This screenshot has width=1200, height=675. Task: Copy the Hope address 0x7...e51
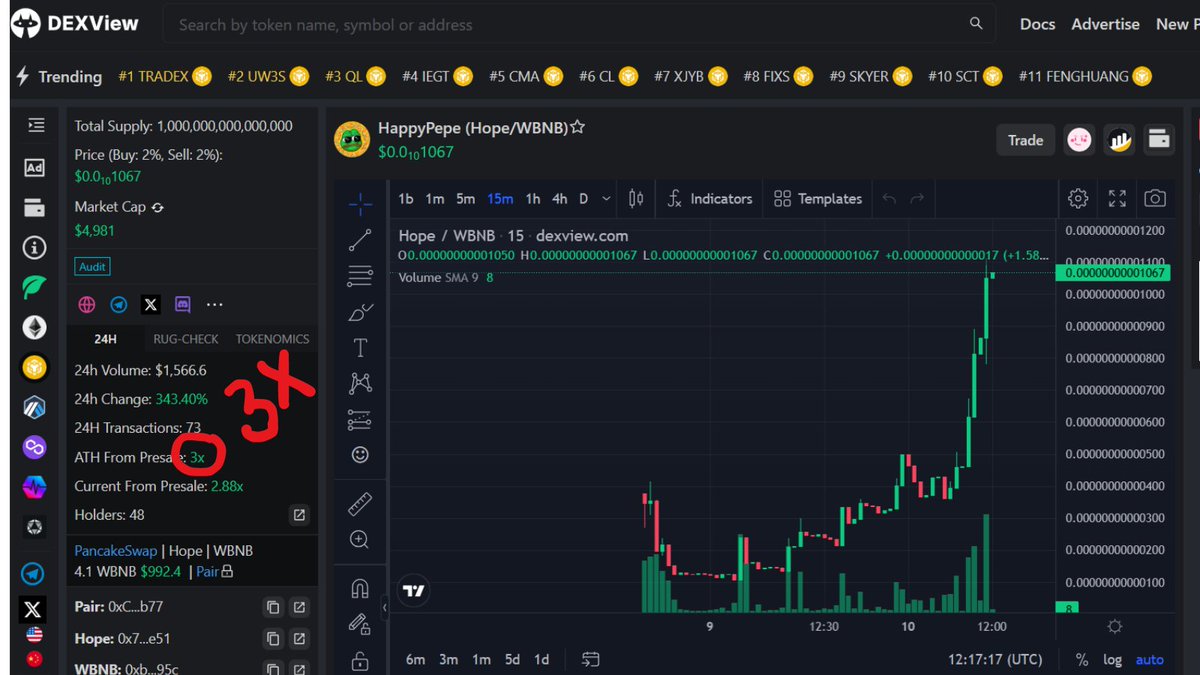tap(272, 639)
